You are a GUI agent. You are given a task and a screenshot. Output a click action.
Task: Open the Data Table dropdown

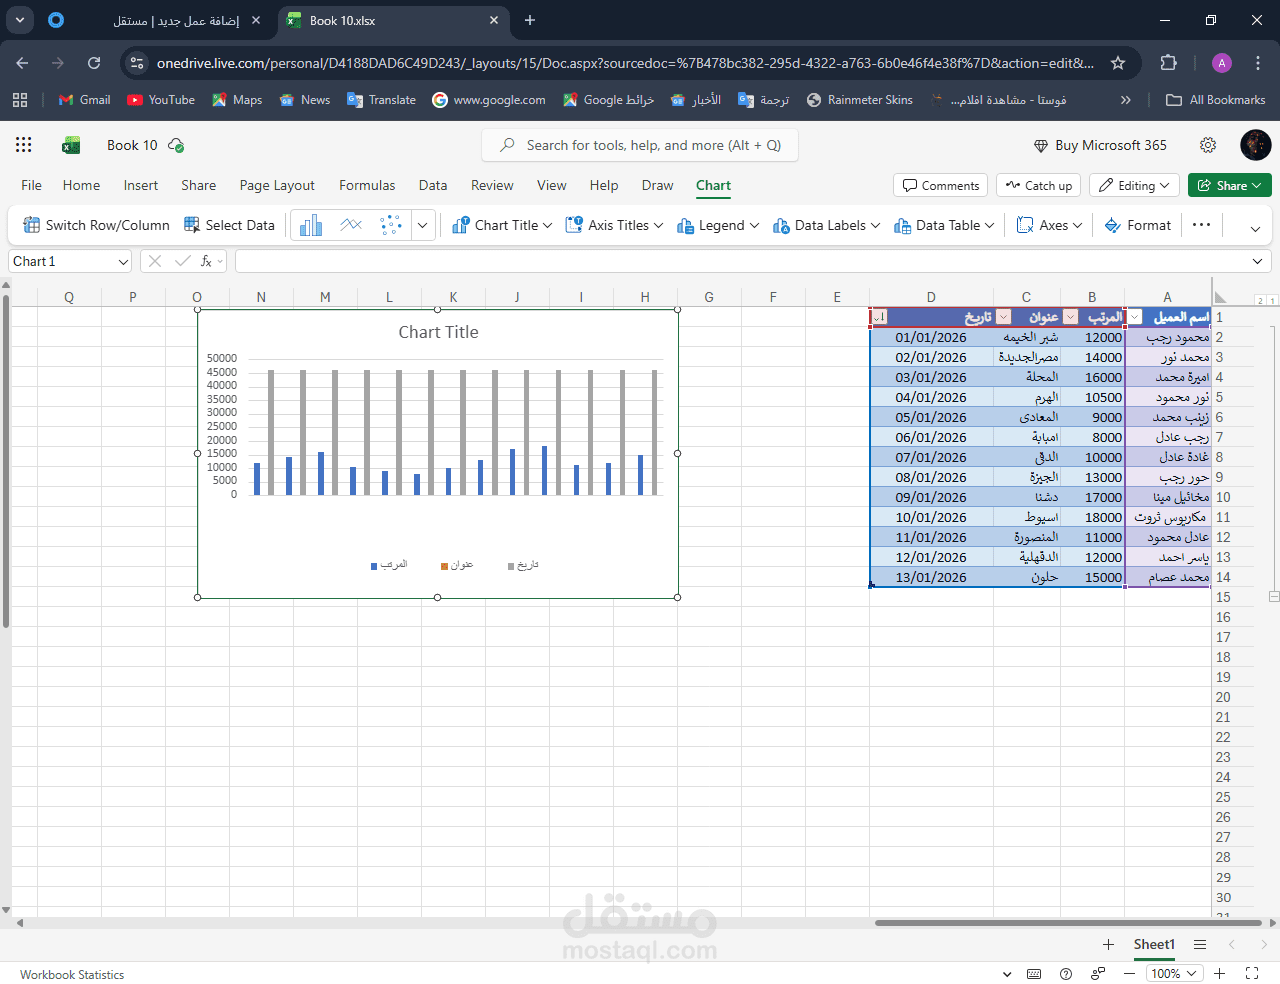pyautogui.click(x=944, y=225)
